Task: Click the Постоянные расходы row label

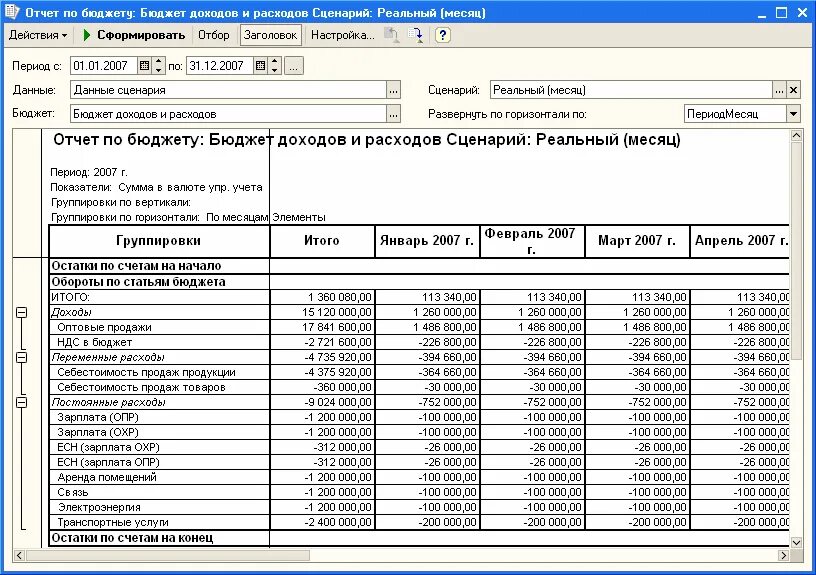Action: coord(108,402)
